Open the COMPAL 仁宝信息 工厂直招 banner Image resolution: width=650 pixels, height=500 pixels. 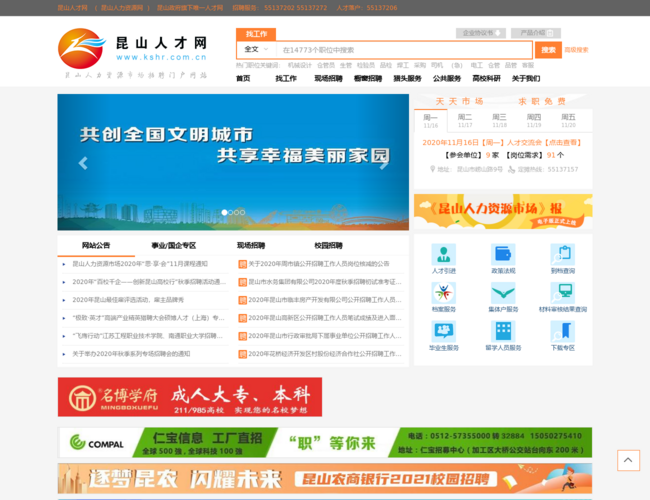click(325, 442)
